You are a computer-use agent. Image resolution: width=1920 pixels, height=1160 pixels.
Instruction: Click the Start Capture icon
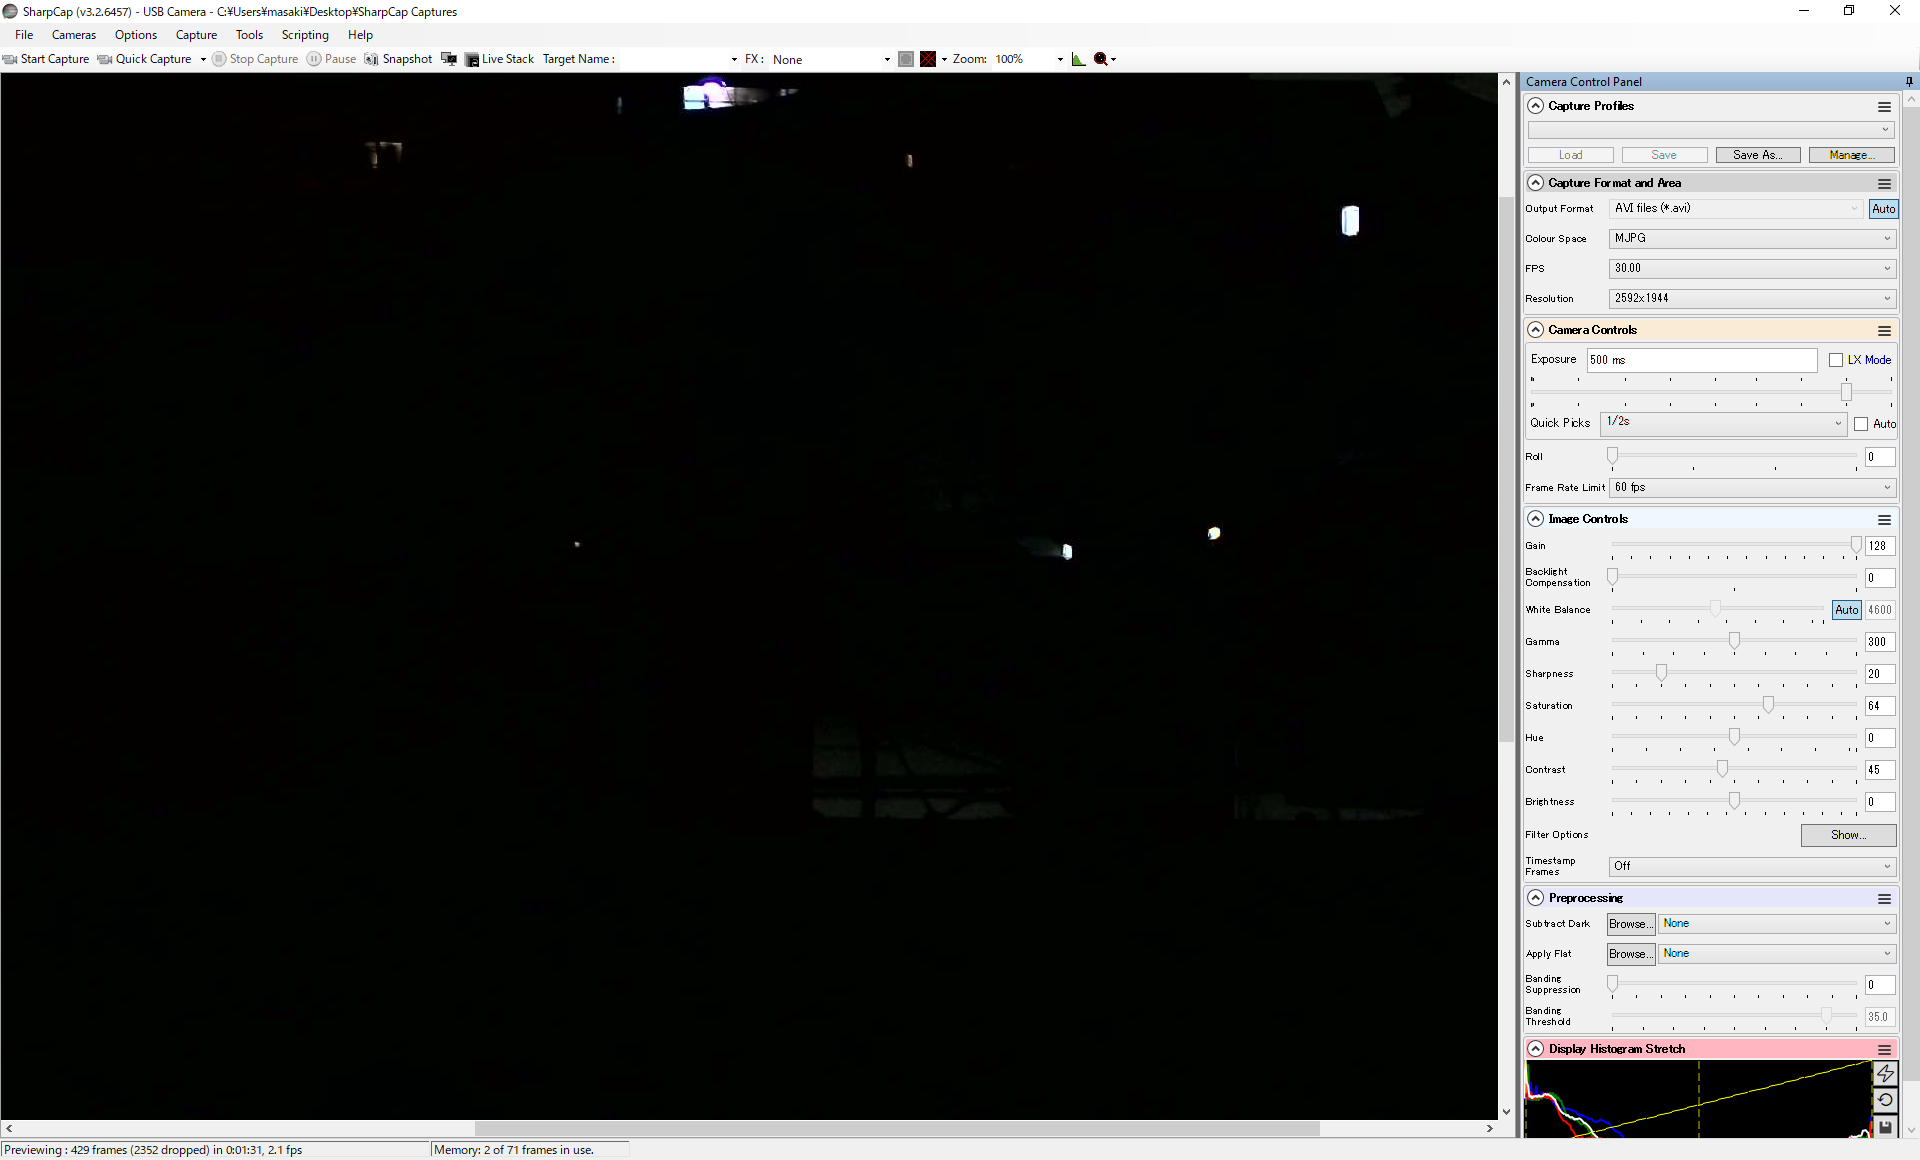(x=11, y=59)
